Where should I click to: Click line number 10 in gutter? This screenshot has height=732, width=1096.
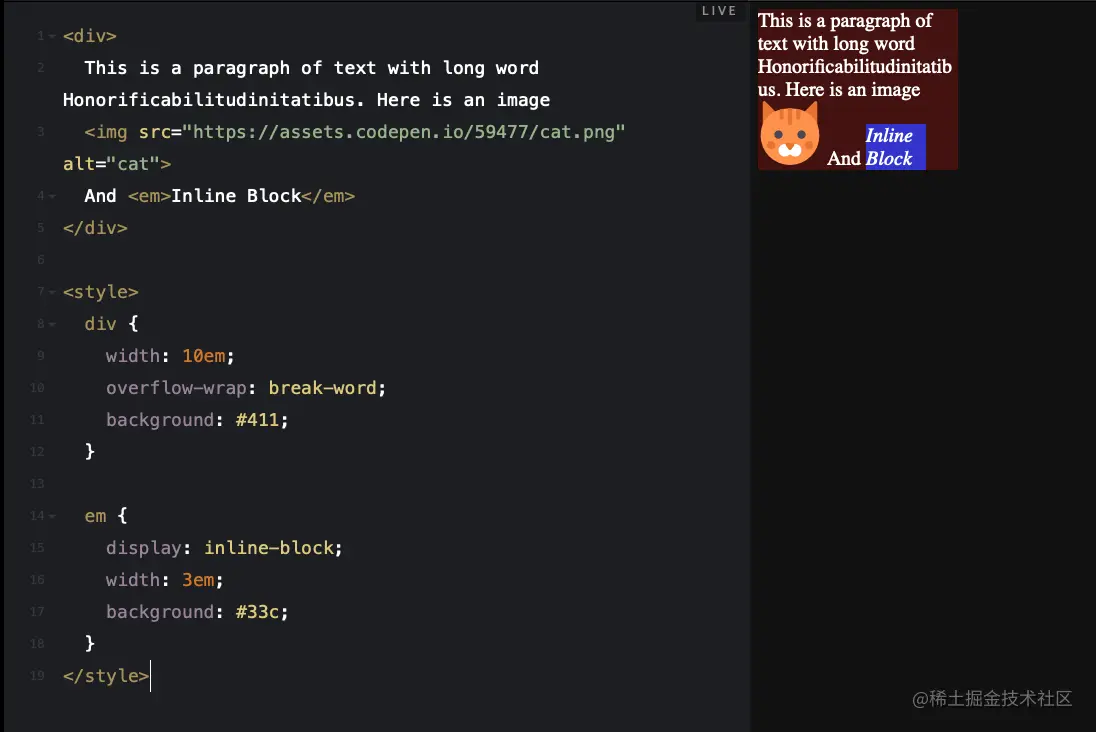(x=37, y=388)
